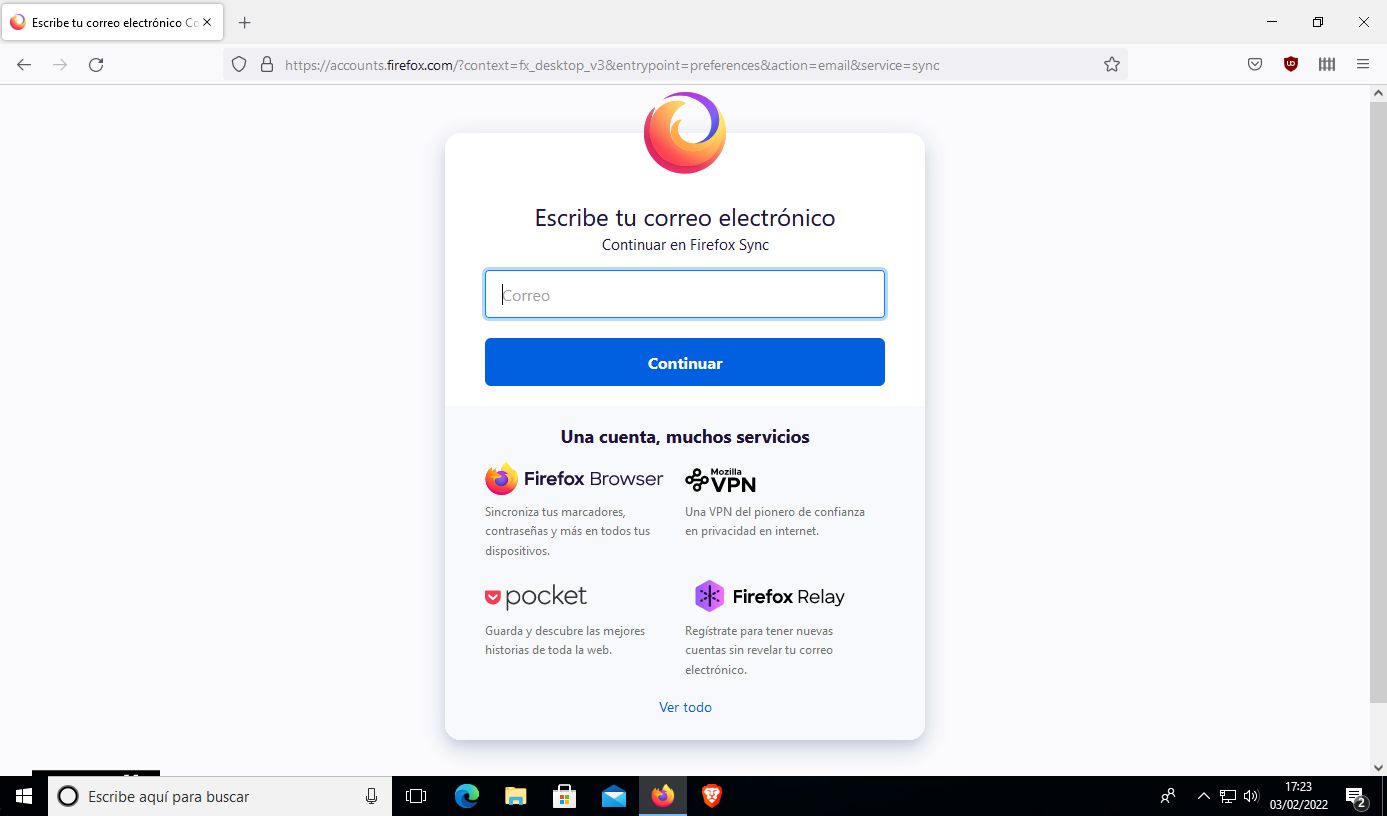Screen dimensions: 1387x816
Task: Bookmark this page with the star icon
Action: click(x=1111, y=65)
